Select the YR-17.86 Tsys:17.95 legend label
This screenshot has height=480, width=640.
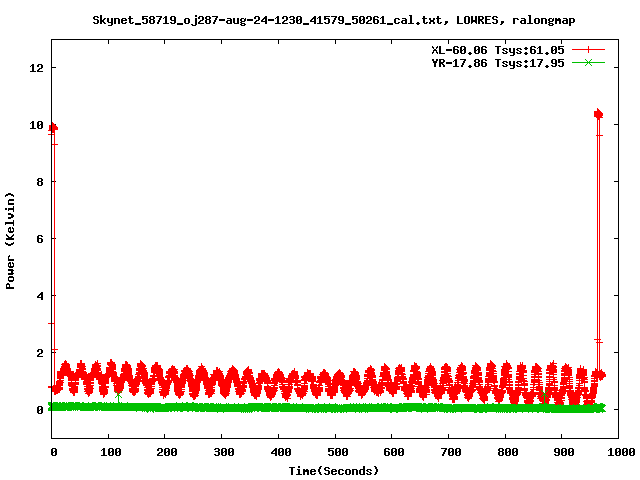point(498,63)
